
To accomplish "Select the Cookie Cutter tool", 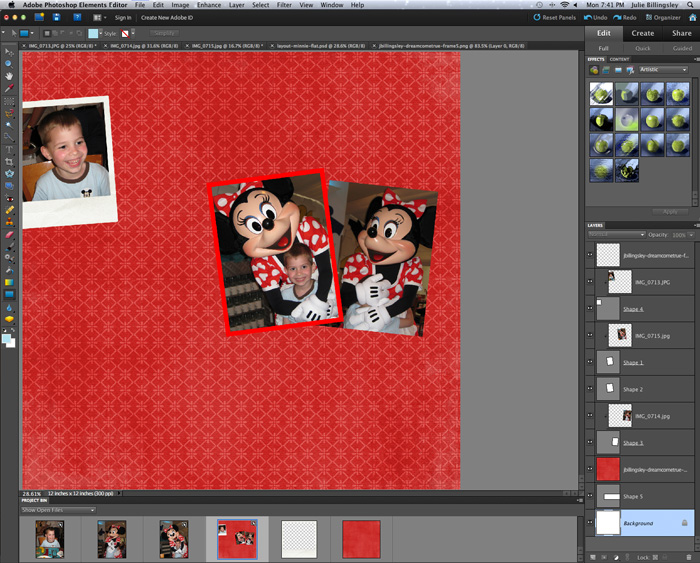I will click(x=9, y=174).
